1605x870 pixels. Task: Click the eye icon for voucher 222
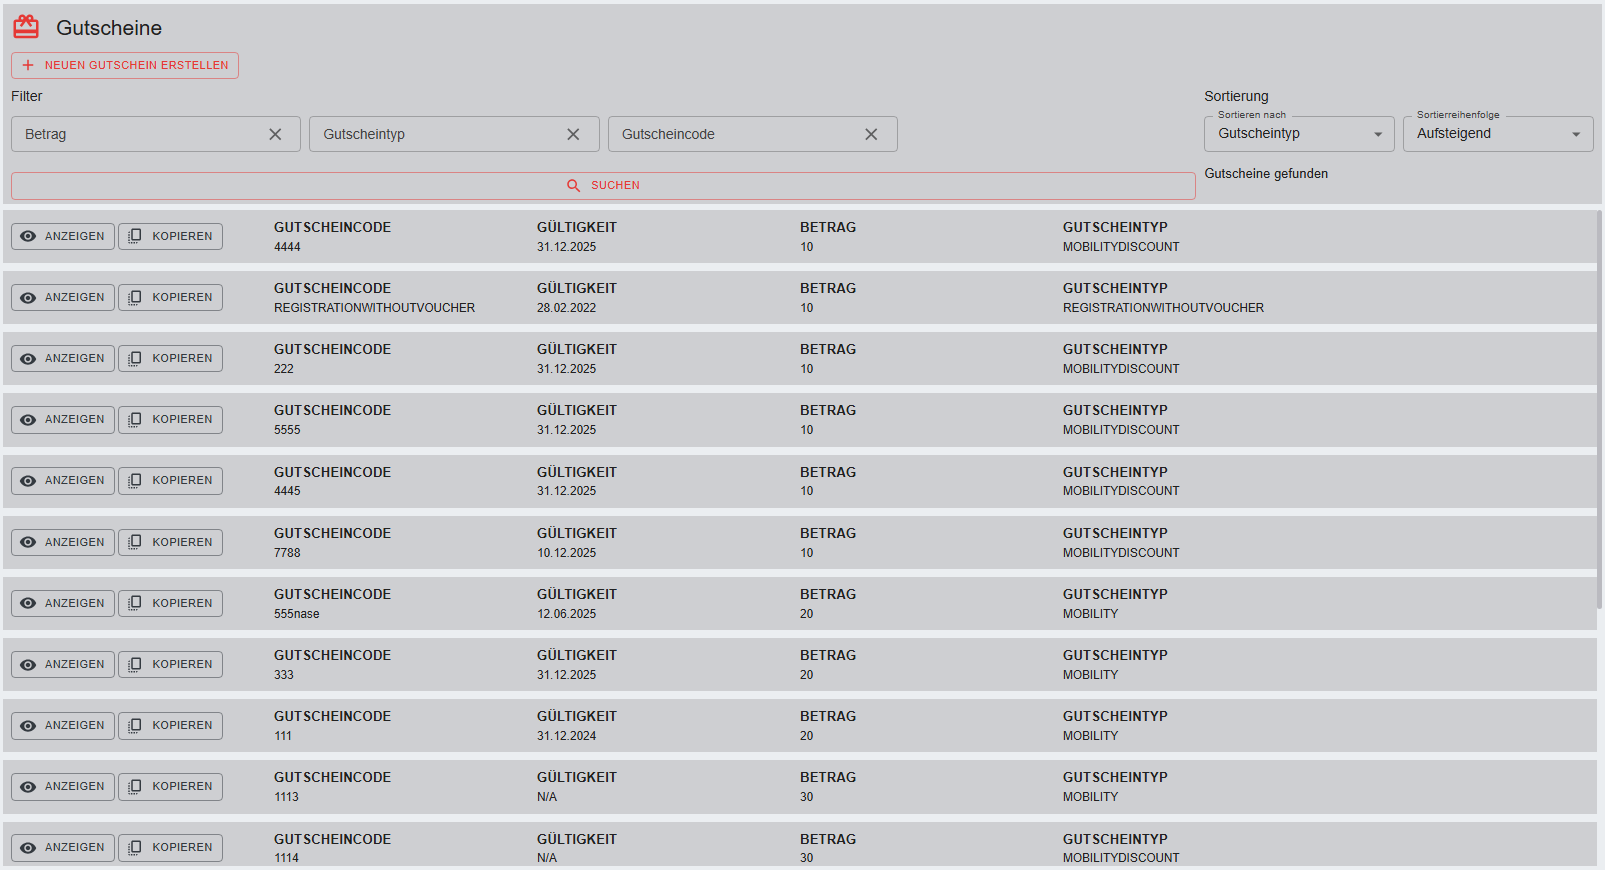28,359
